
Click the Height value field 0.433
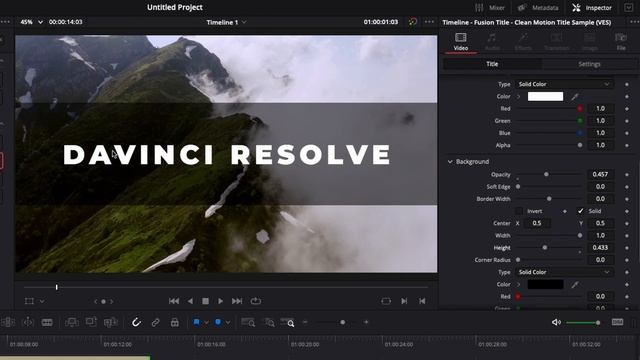click(600, 248)
